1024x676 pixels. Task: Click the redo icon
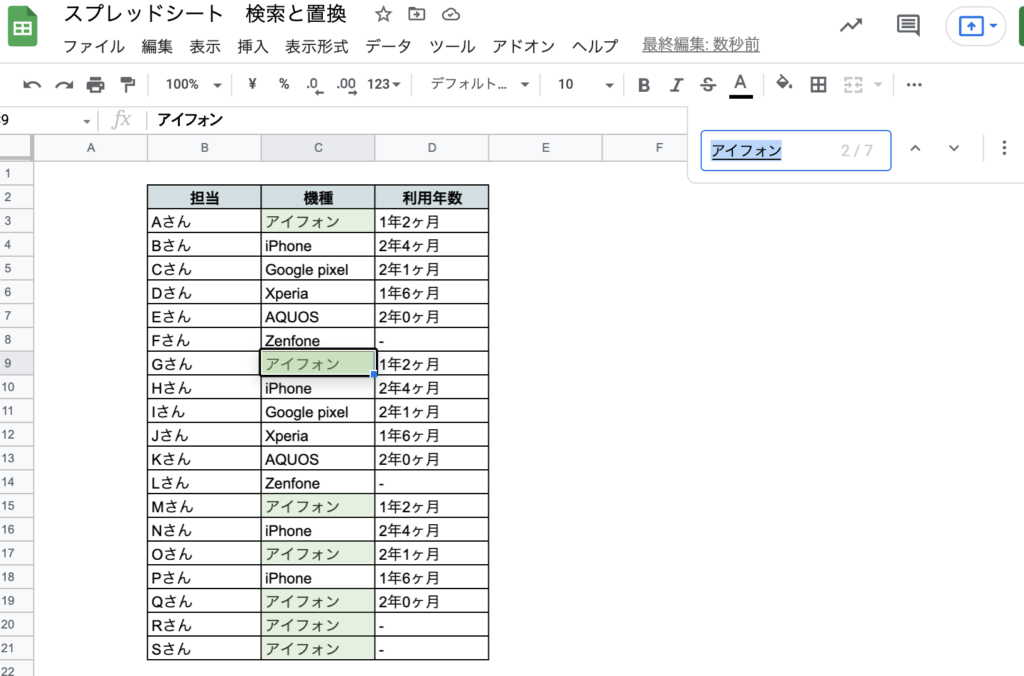pyautogui.click(x=64, y=85)
